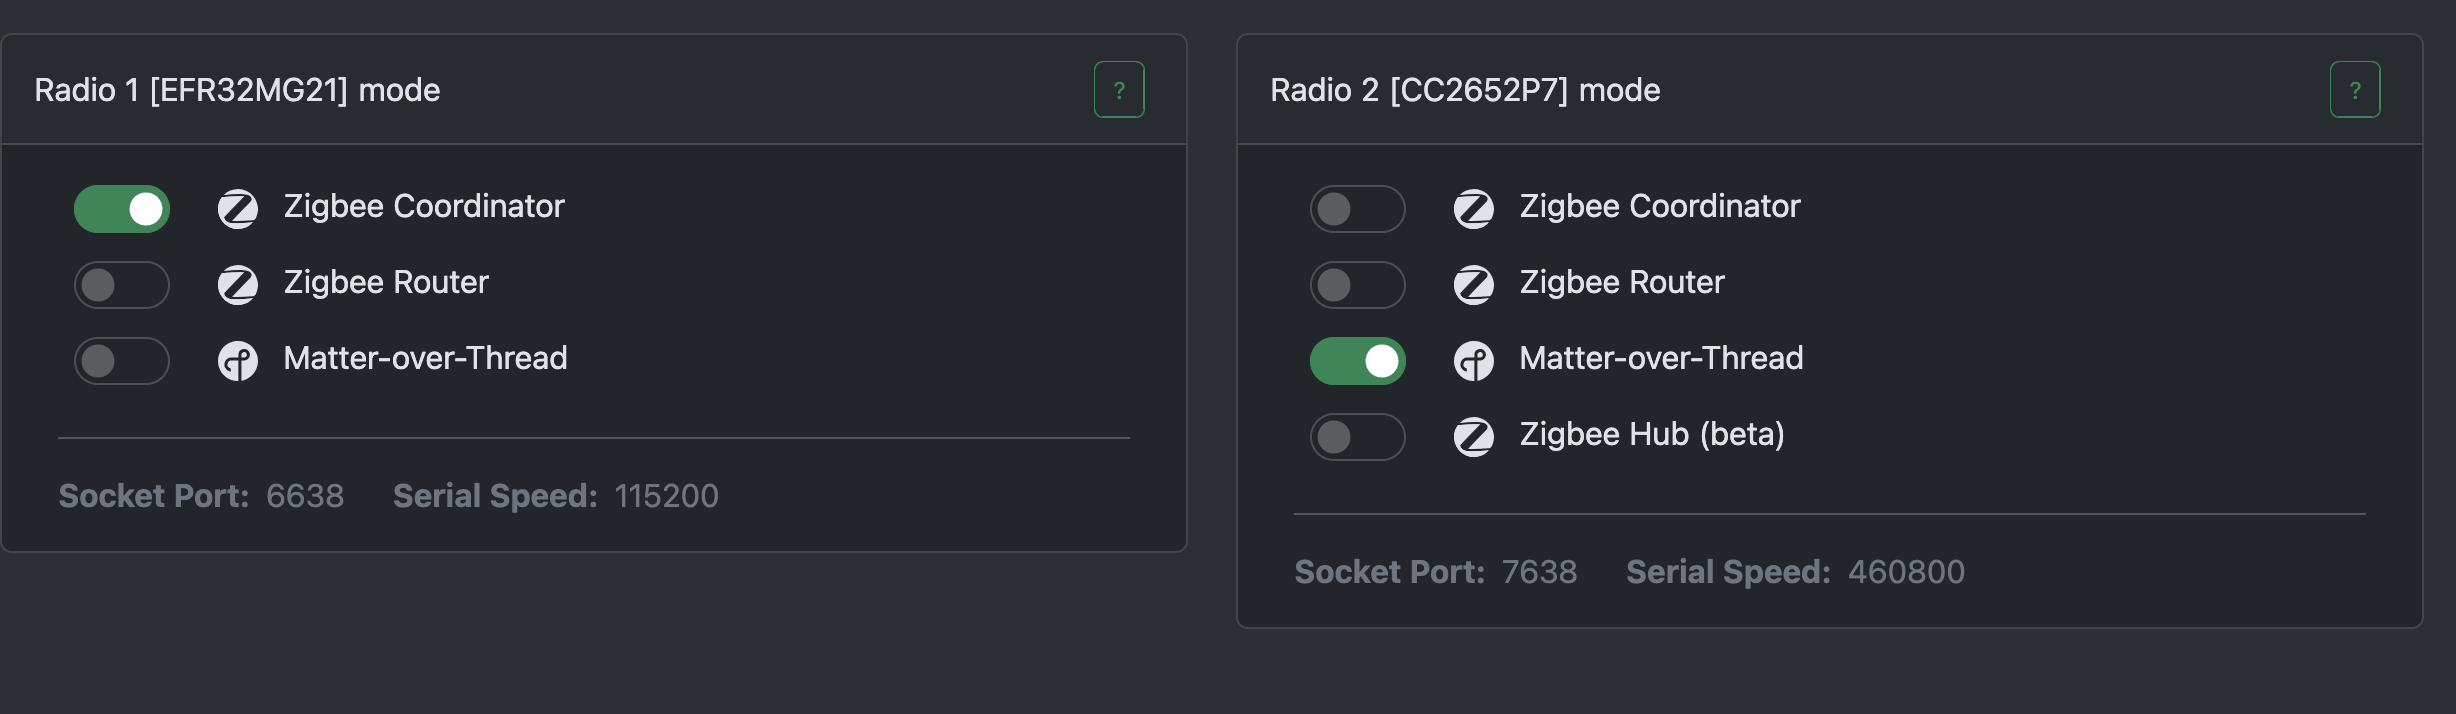Screen dimensions: 2456x714
Task: Click Zigbee logo icon beside Radio 1 Router
Action: pyautogui.click(x=238, y=285)
